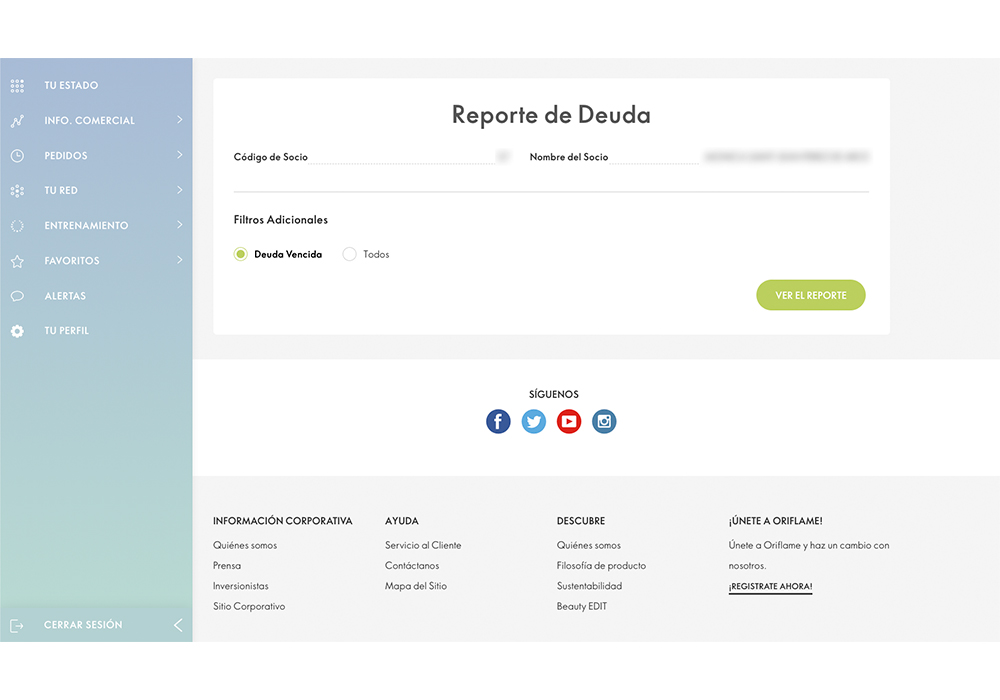Open the Tu Estado menu item

click(x=71, y=86)
